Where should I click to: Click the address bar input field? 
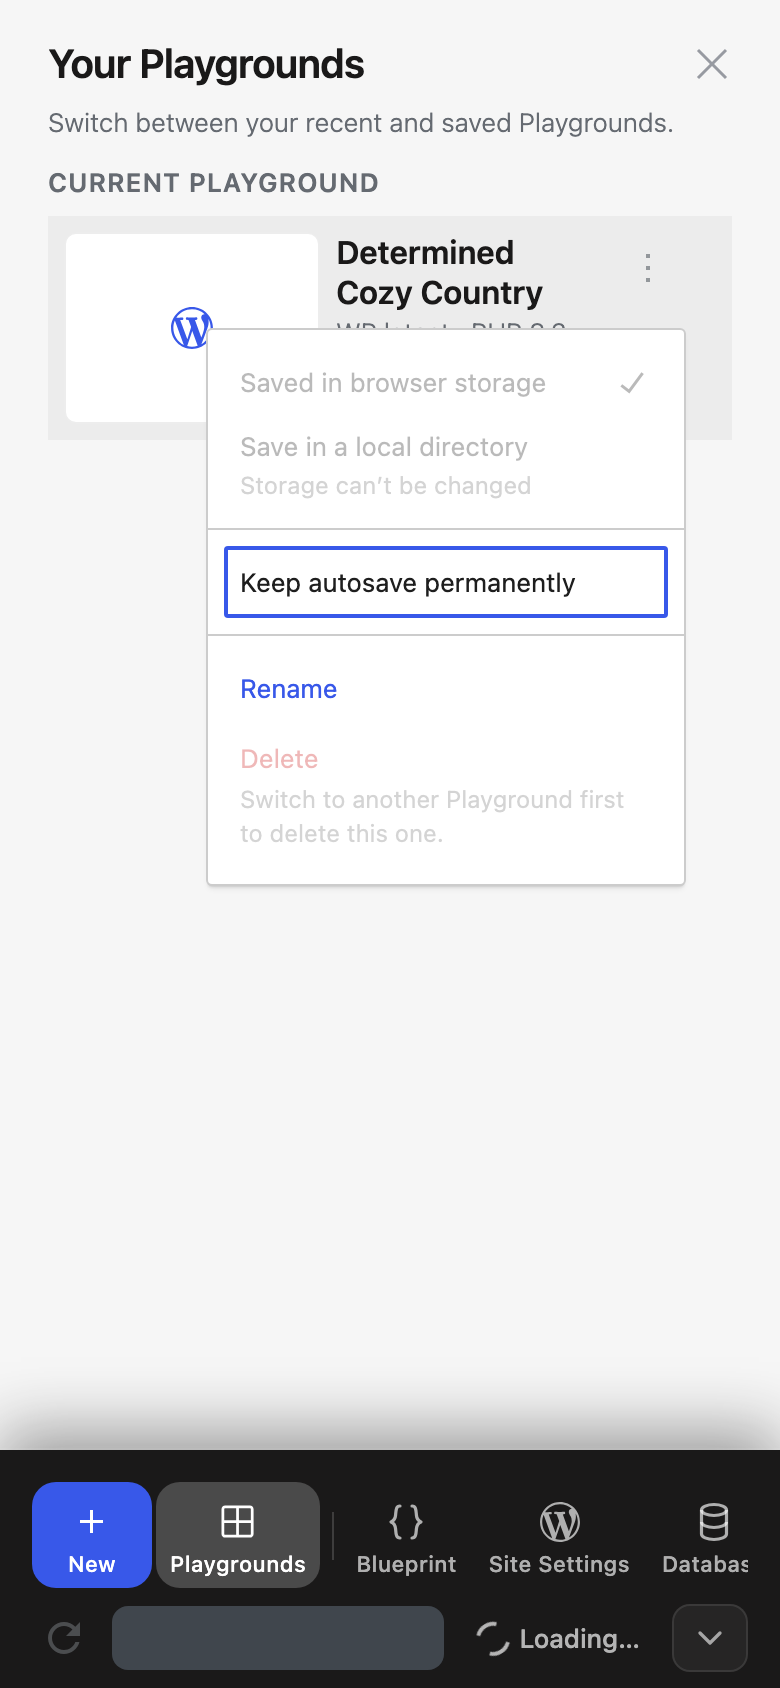[278, 1637]
